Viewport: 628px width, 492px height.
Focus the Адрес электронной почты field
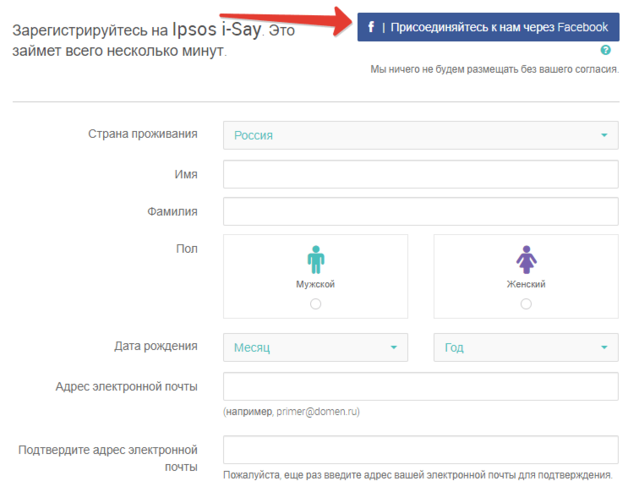[x=421, y=387]
